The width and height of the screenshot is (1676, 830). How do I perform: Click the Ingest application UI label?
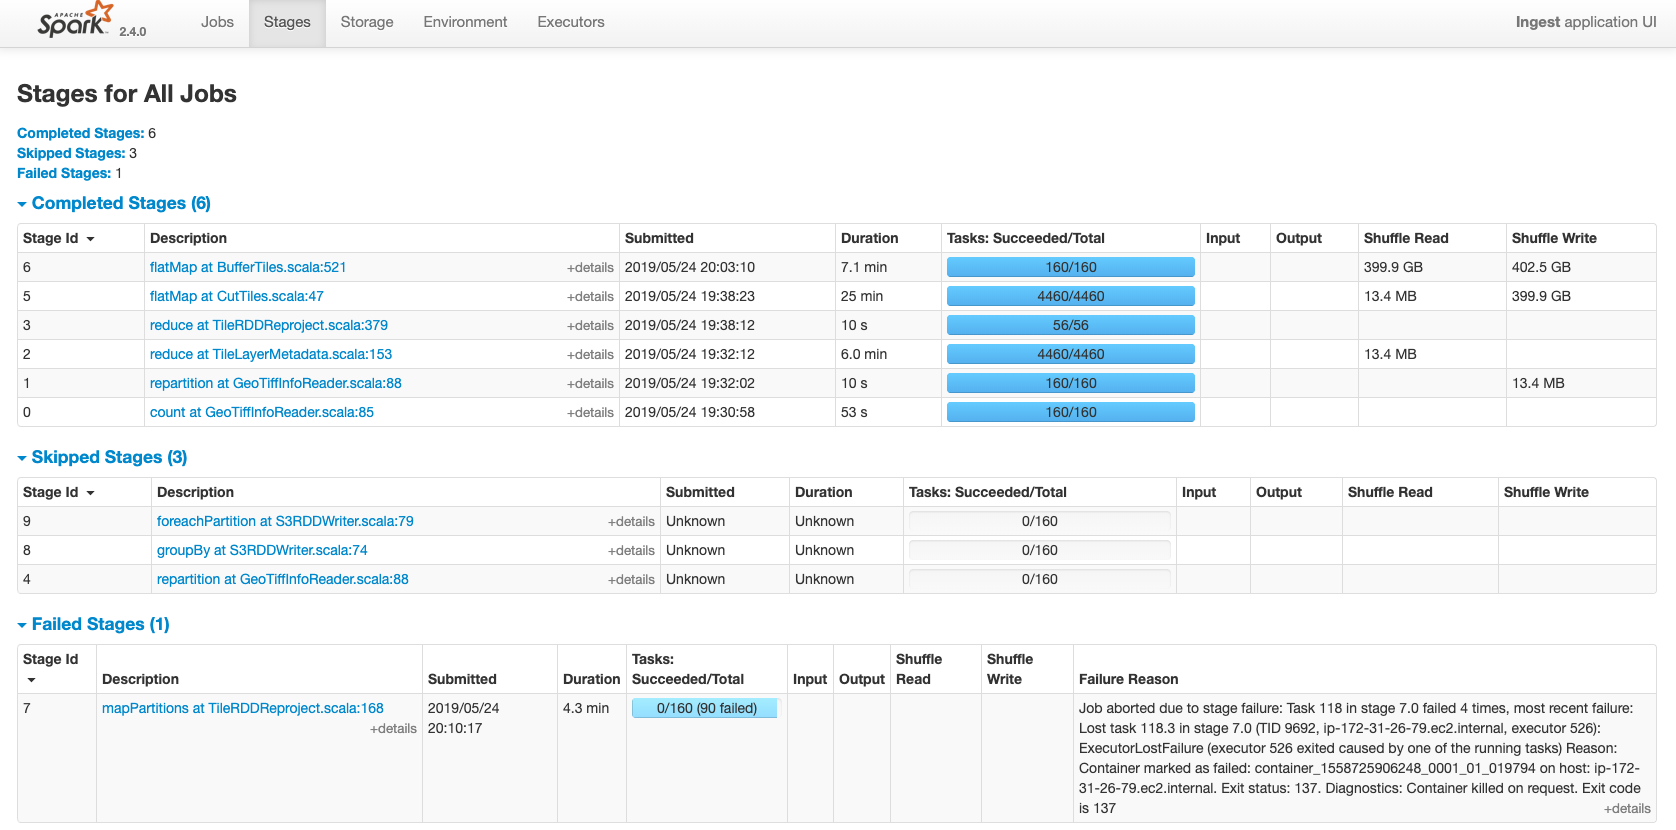pyautogui.click(x=1586, y=22)
